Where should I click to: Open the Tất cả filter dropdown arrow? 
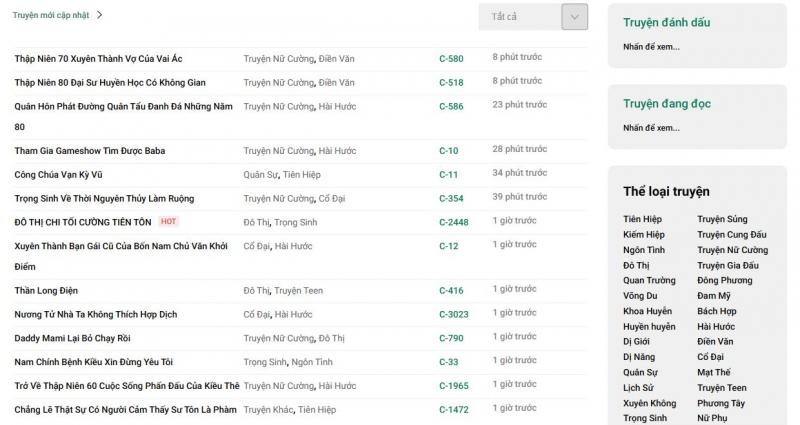(574, 17)
